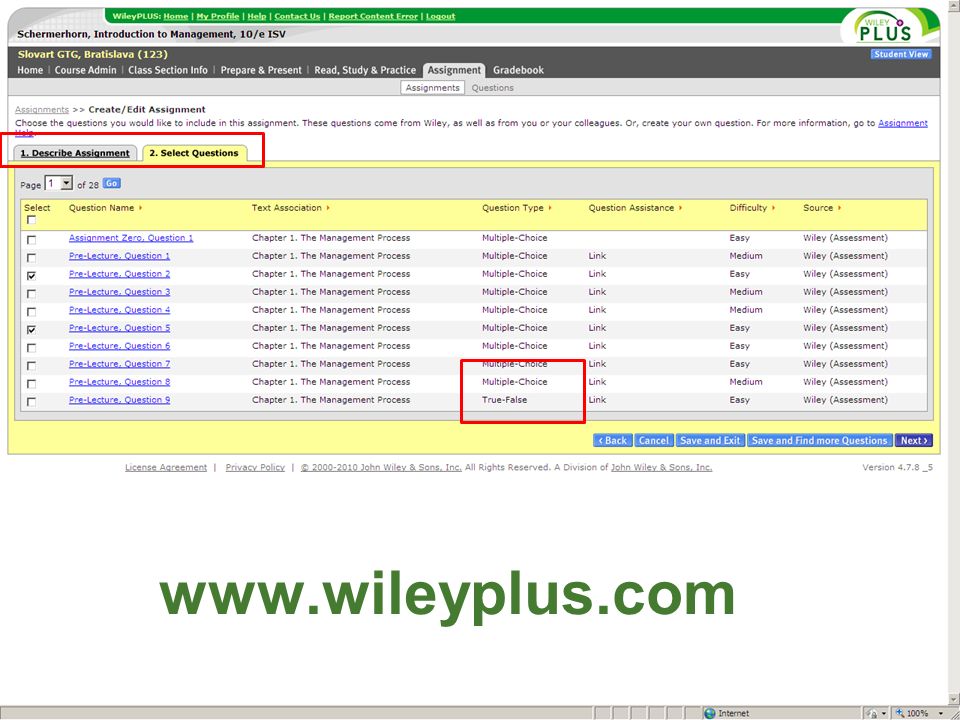Uncheck Pre-Lecture, Question 2 checkbox

pos(31,276)
